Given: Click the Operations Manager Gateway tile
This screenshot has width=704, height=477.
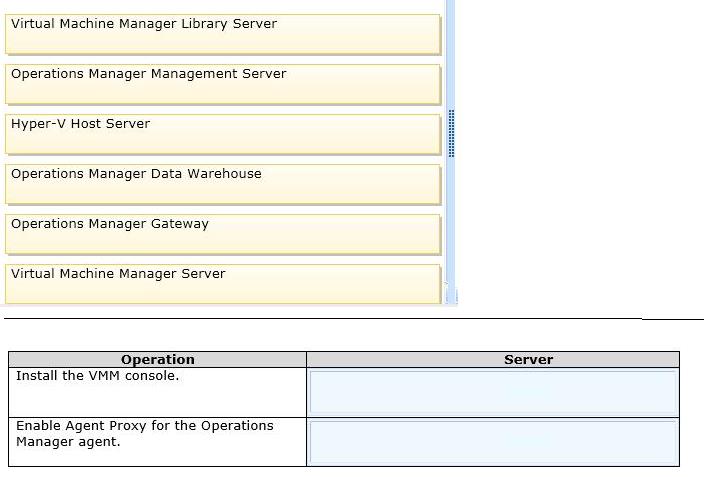Looking at the screenshot, I should [223, 234].
